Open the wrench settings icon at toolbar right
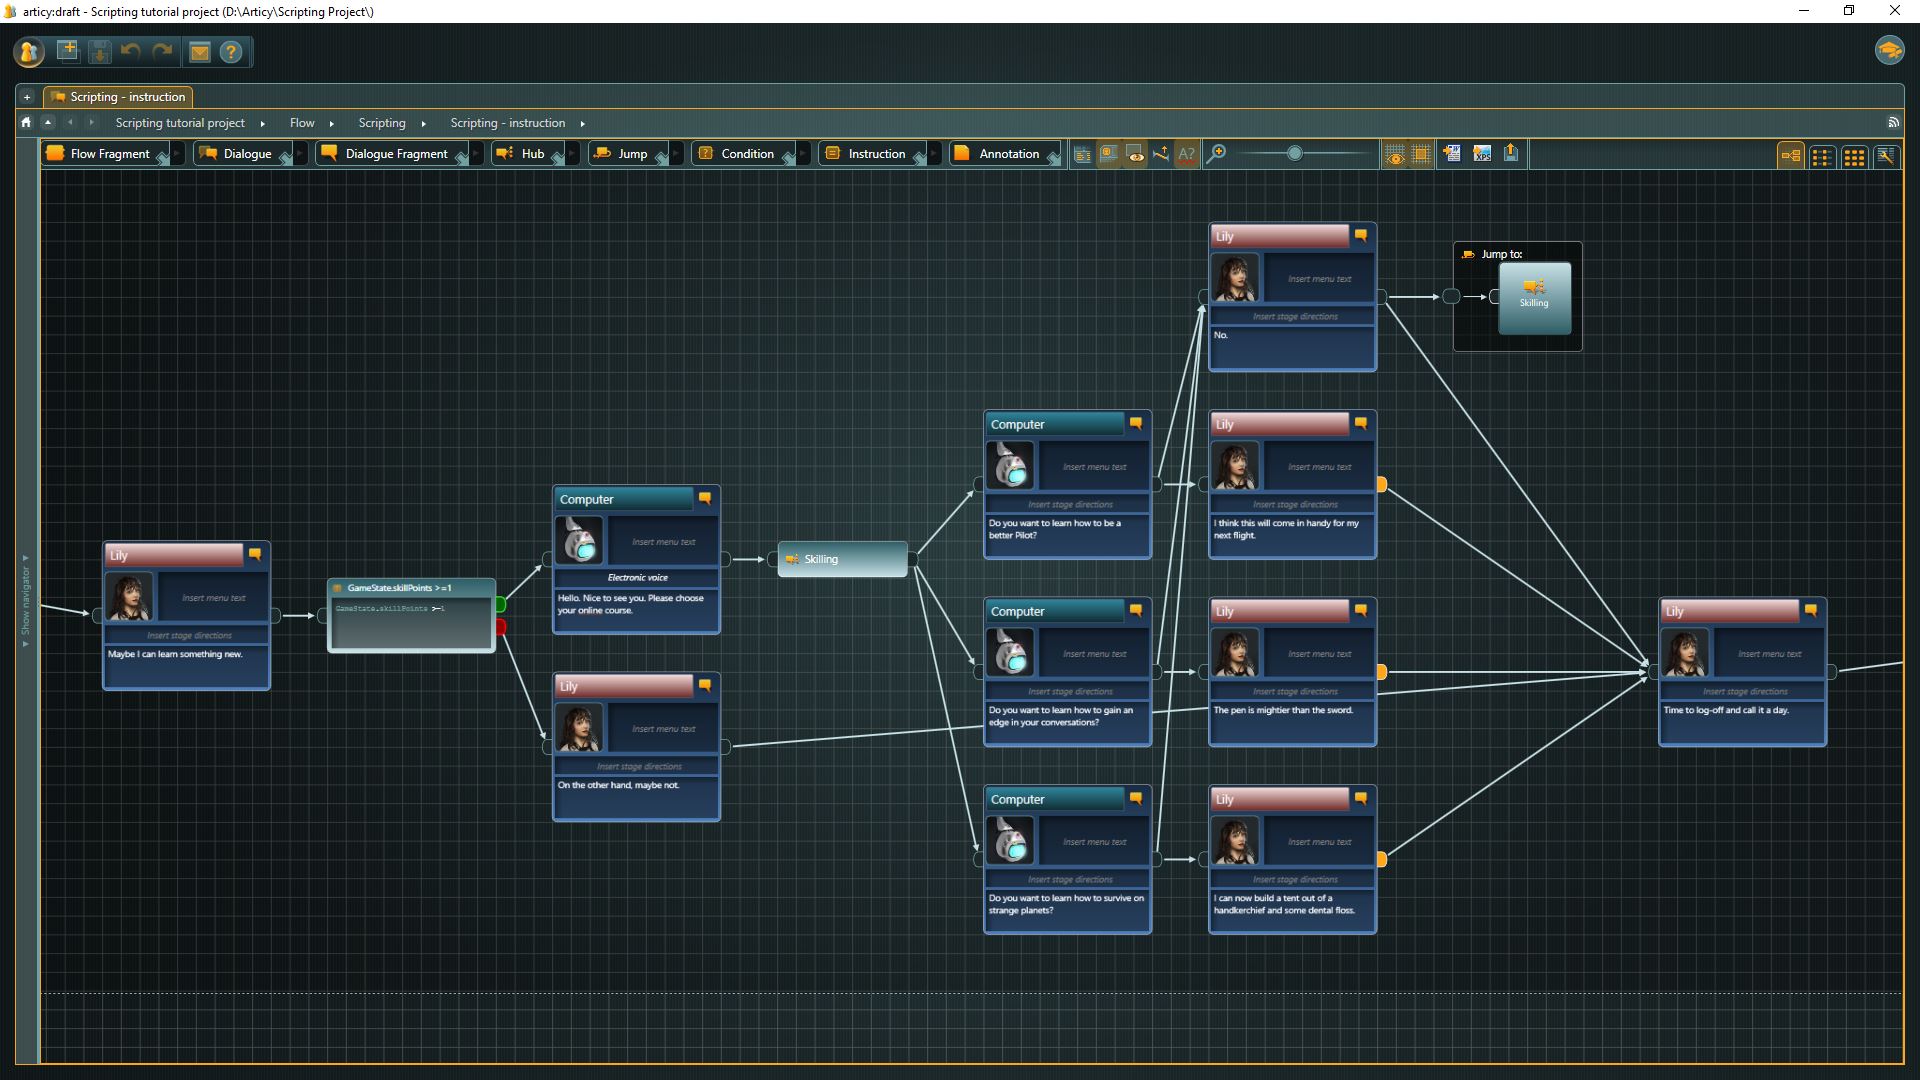The image size is (1920, 1080). point(1886,156)
